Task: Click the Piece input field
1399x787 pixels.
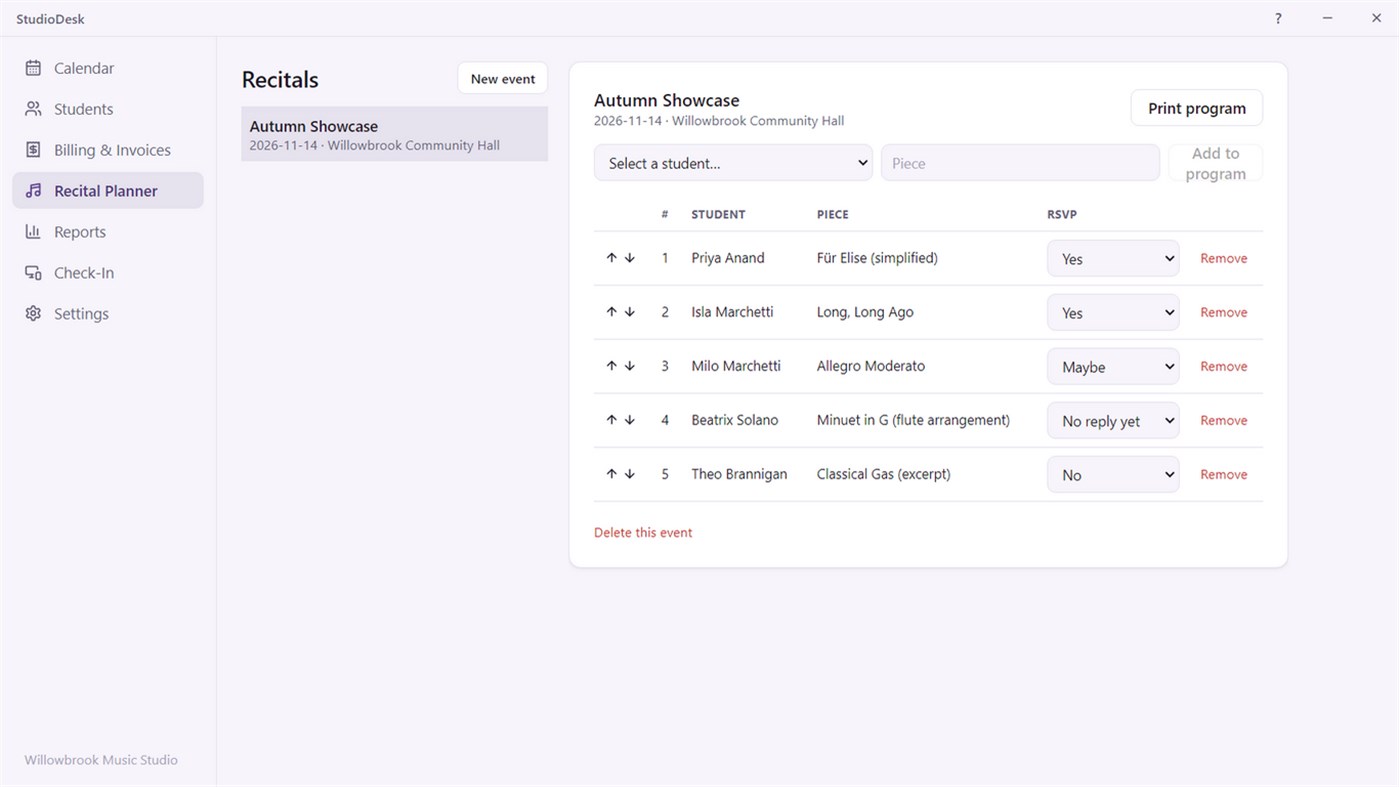Action: (1020, 163)
